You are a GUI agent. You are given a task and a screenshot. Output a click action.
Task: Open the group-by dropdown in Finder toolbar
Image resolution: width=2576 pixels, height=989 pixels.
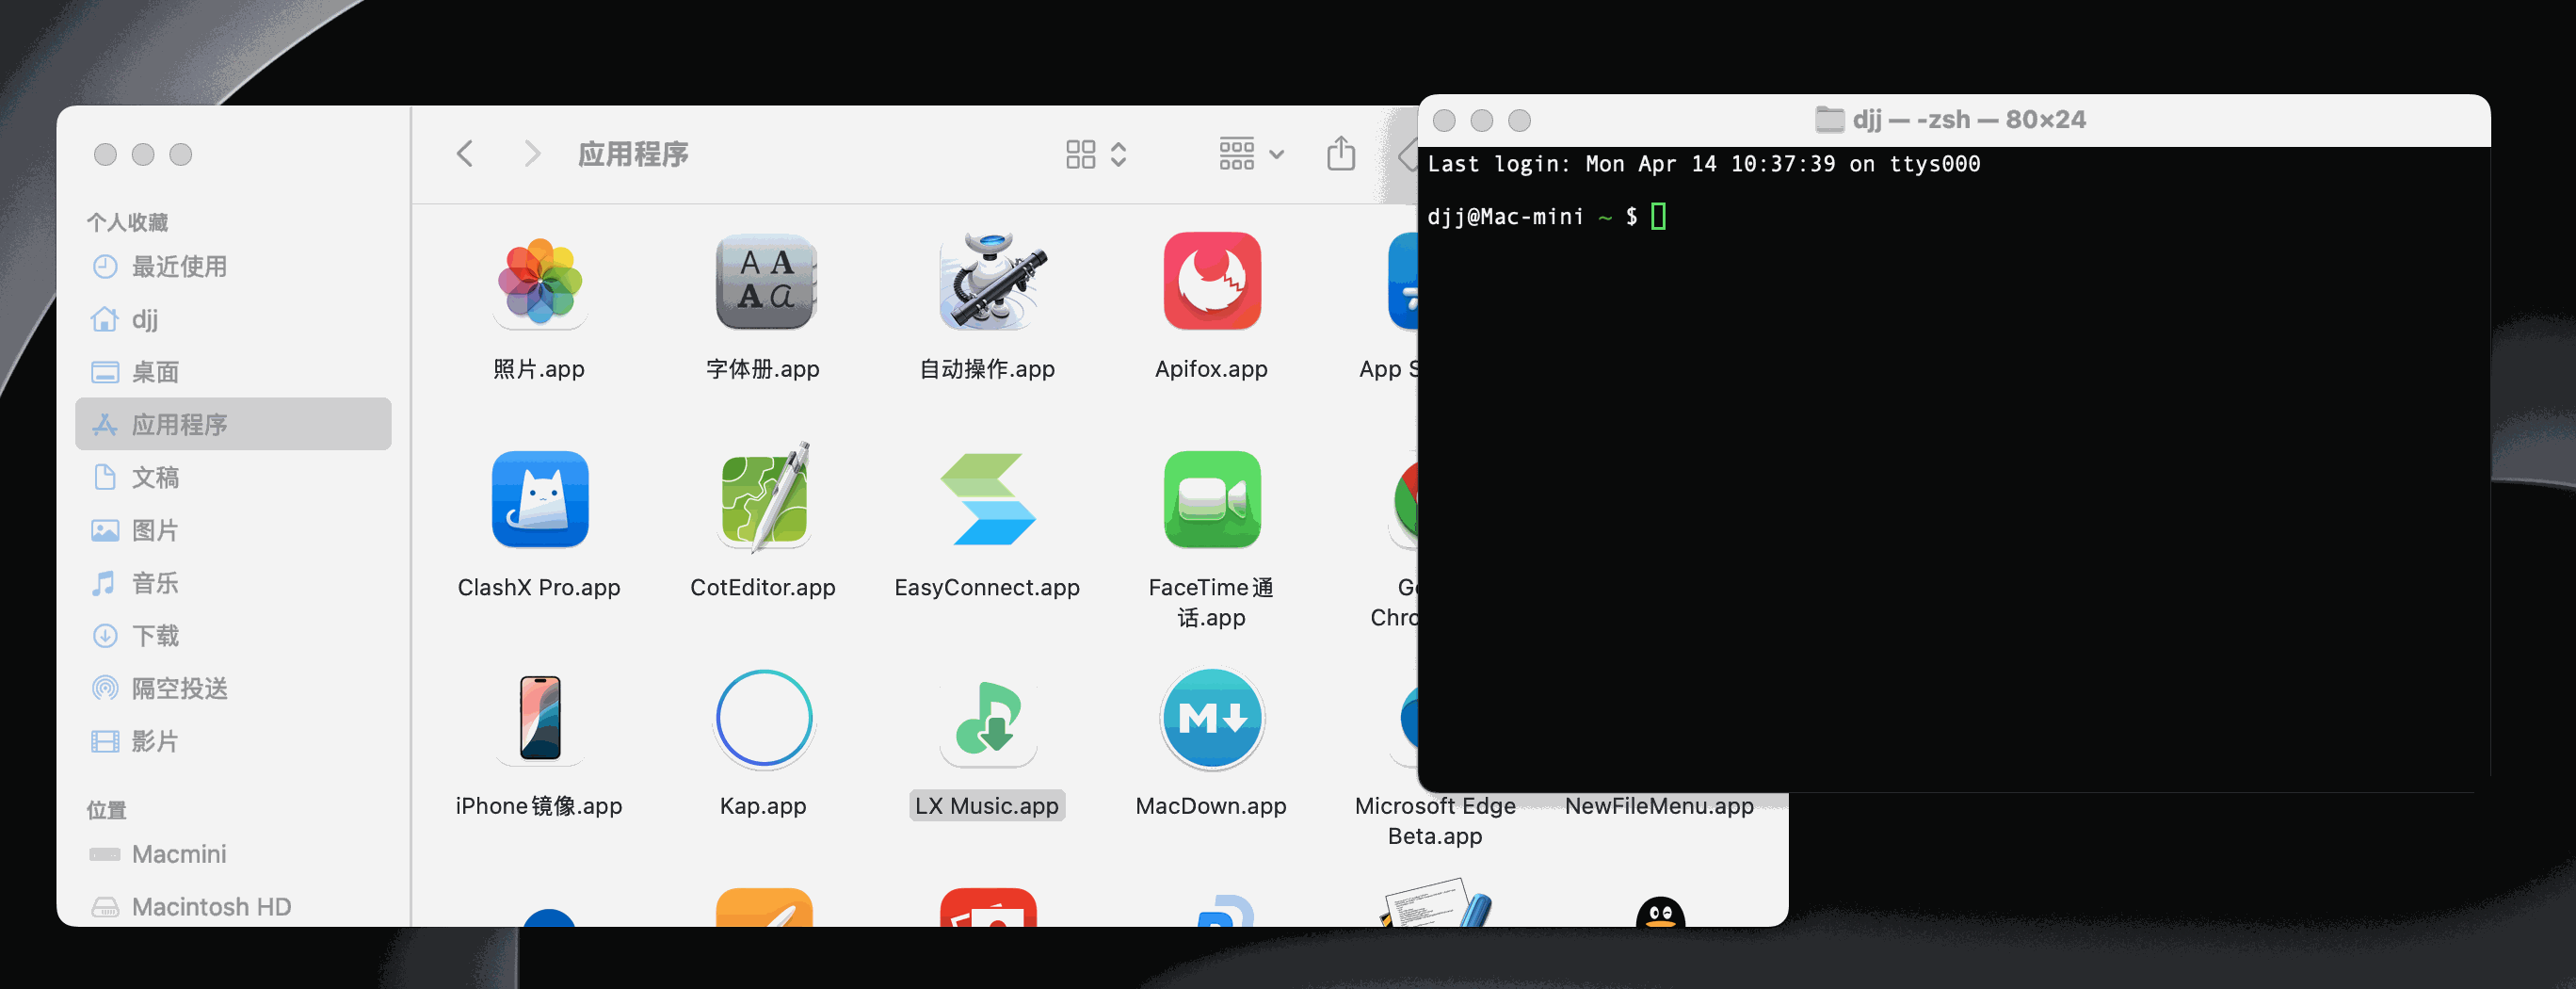tap(1251, 154)
